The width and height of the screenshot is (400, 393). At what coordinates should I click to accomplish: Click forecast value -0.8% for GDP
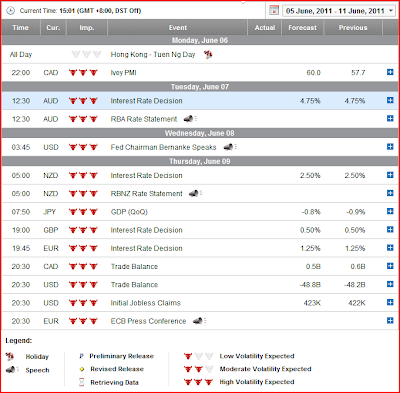[x=311, y=212]
